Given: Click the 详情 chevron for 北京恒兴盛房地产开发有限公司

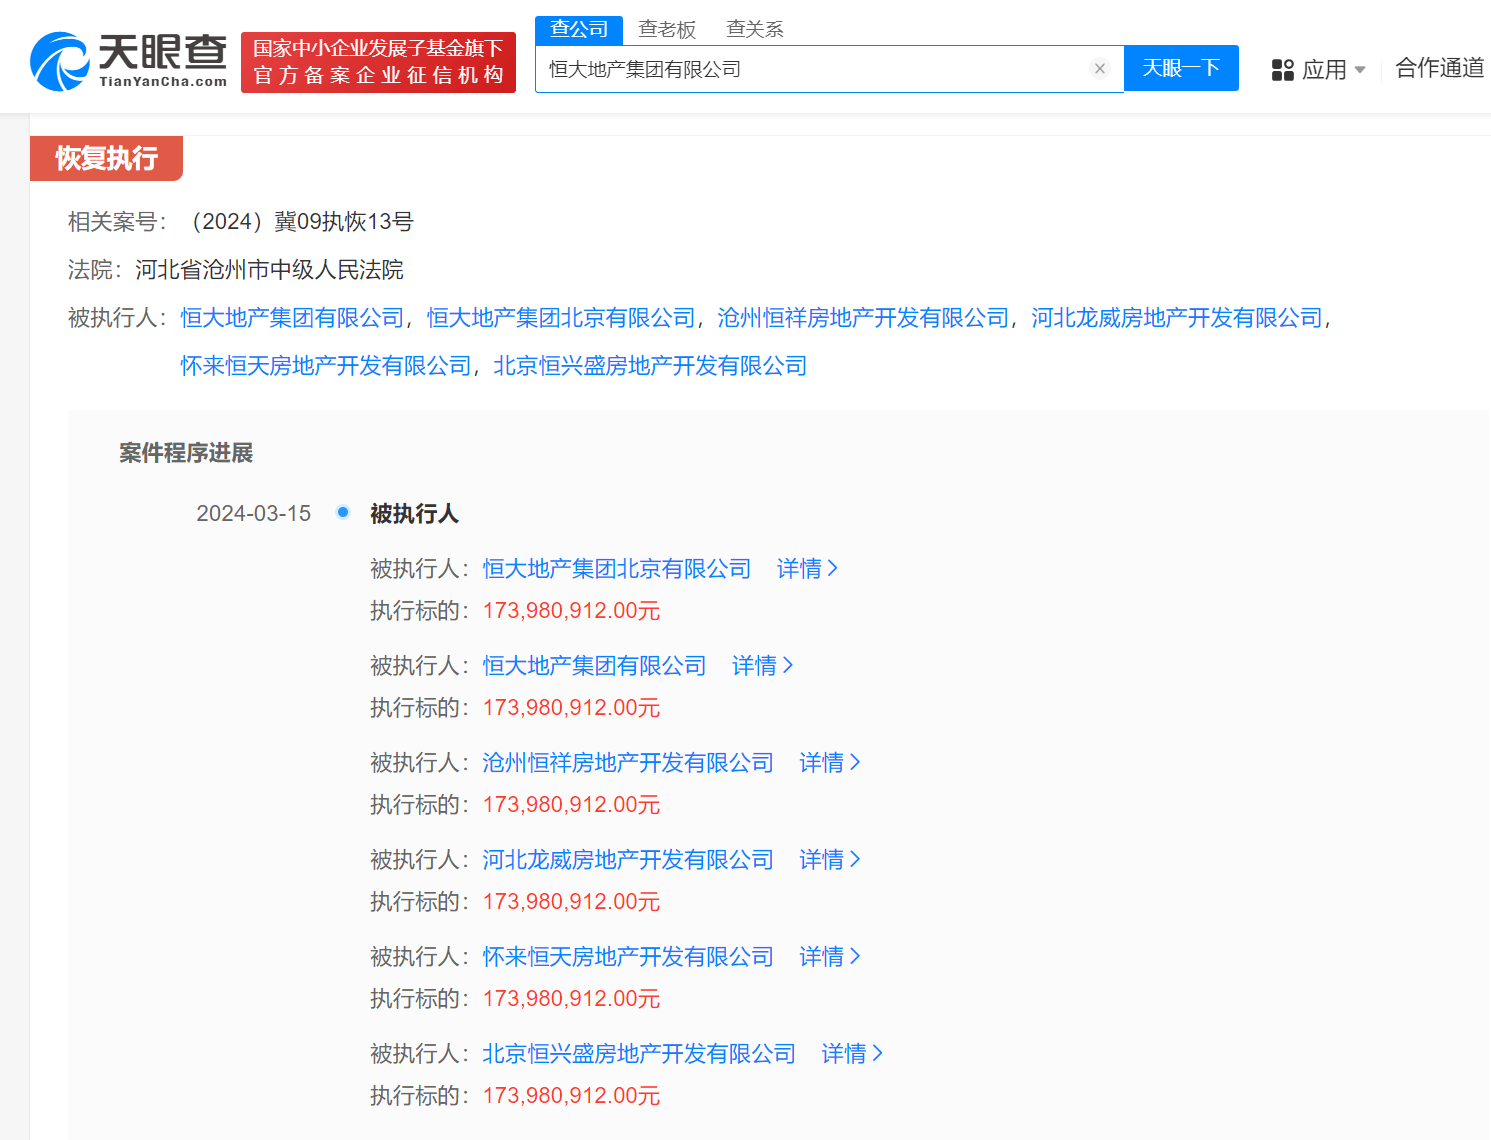Looking at the screenshot, I should pyautogui.click(x=851, y=1053).
